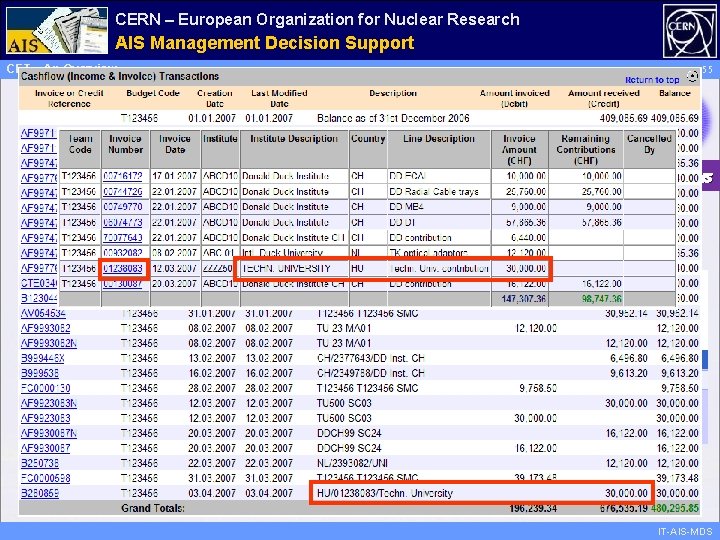This screenshot has width=720, height=540.
Task: Open the truncated CTE034 reference link
Action: [39, 283]
